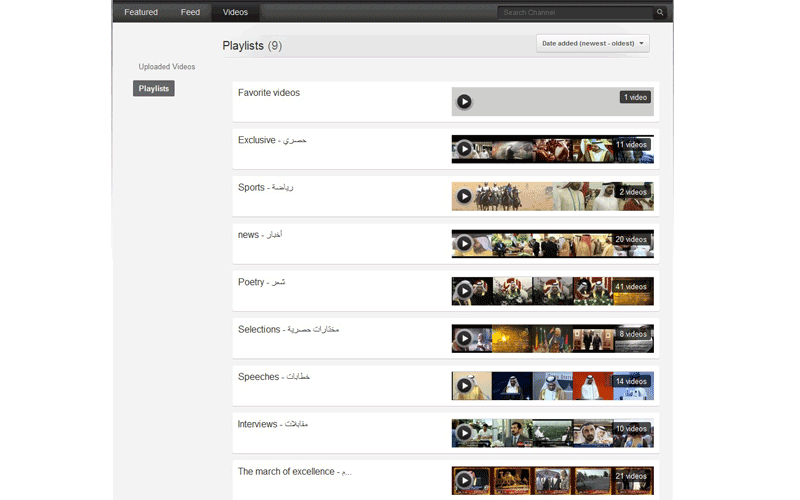The height and width of the screenshot is (500, 800).
Task: Play the Selections playlist
Action: pos(464,338)
